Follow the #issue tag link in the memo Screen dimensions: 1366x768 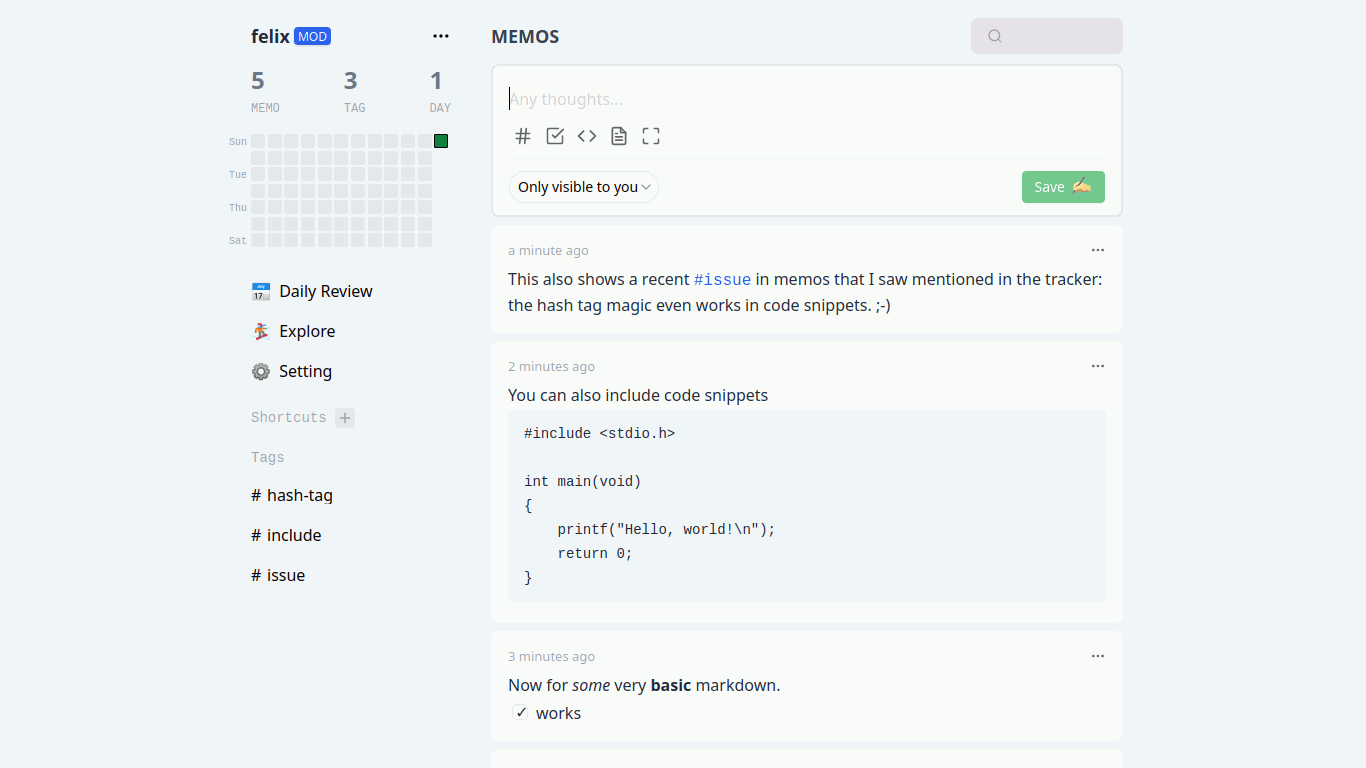(x=722, y=280)
